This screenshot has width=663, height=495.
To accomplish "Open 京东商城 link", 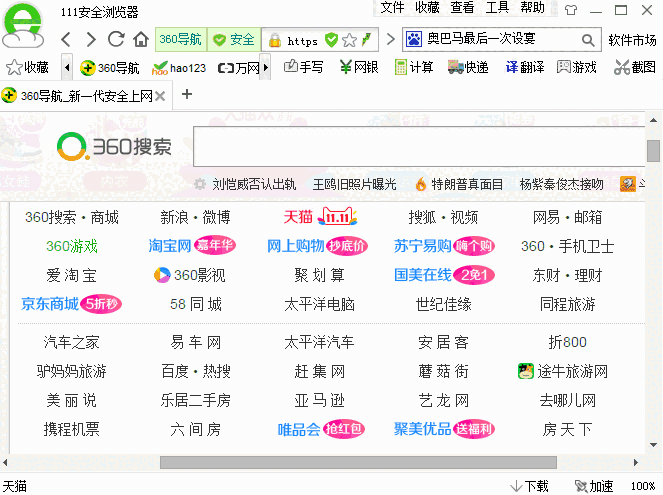I will tap(71, 304).
